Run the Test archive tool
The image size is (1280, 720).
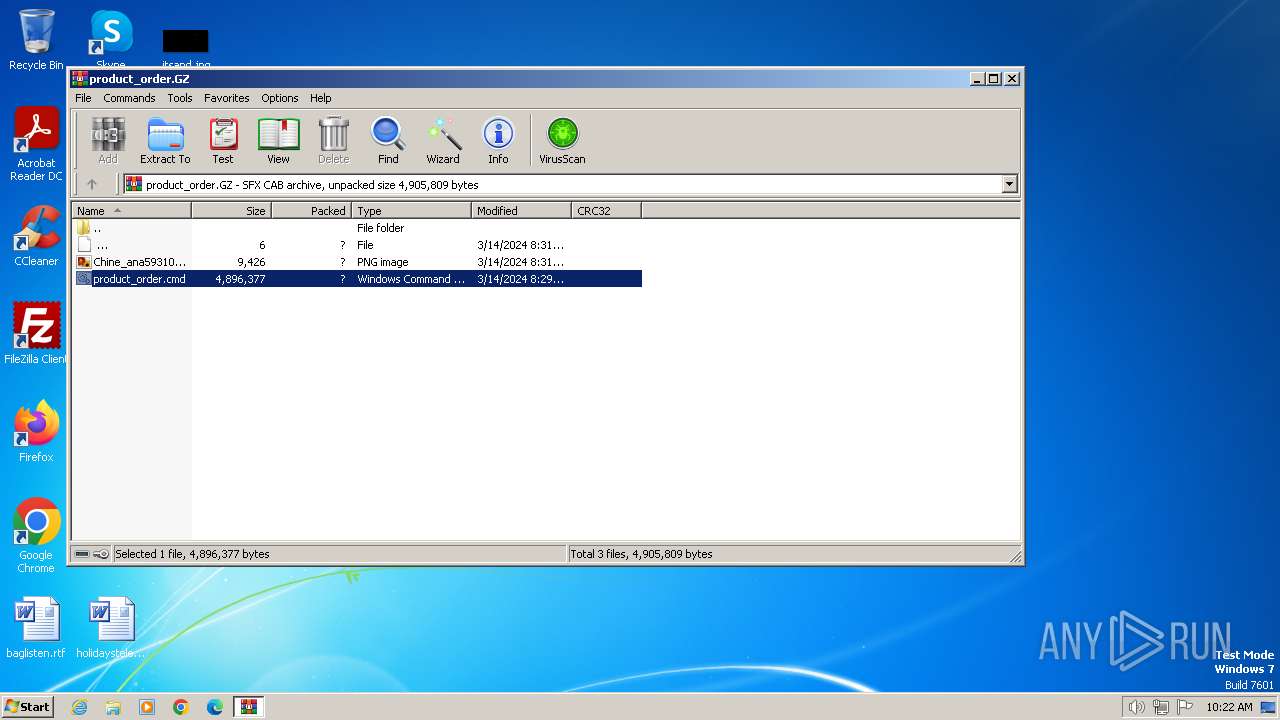223,140
